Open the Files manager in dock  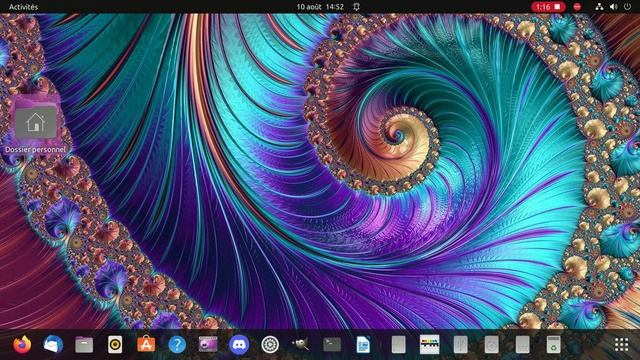click(84, 345)
